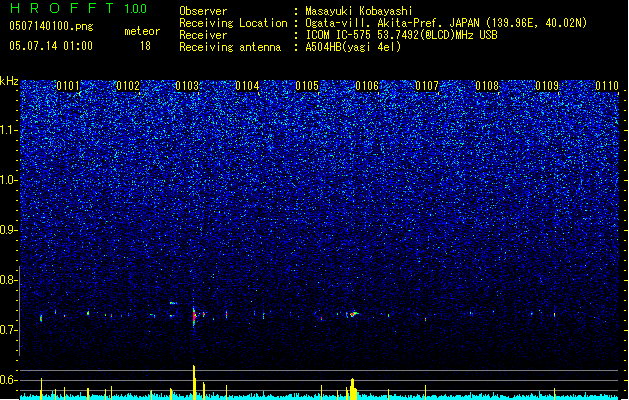
Task: Click the 0103 time marker
Action: (x=187, y=86)
